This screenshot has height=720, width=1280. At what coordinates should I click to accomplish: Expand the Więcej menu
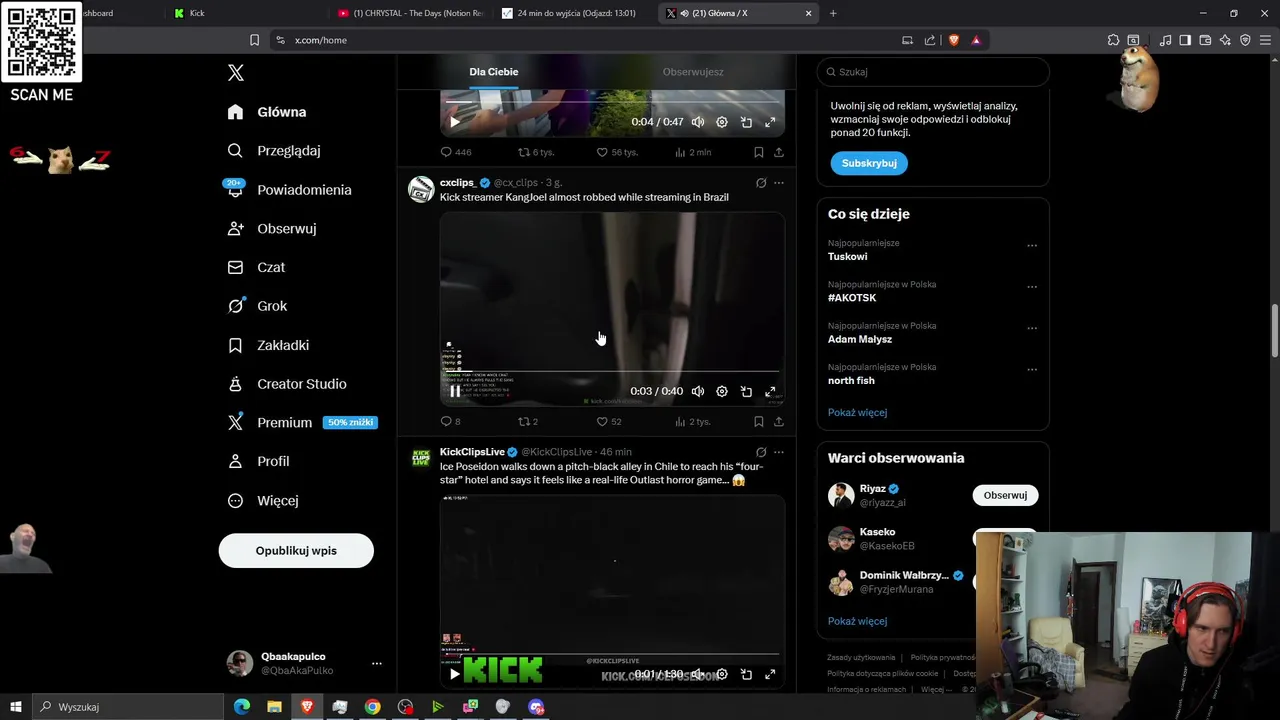(262, 500)
